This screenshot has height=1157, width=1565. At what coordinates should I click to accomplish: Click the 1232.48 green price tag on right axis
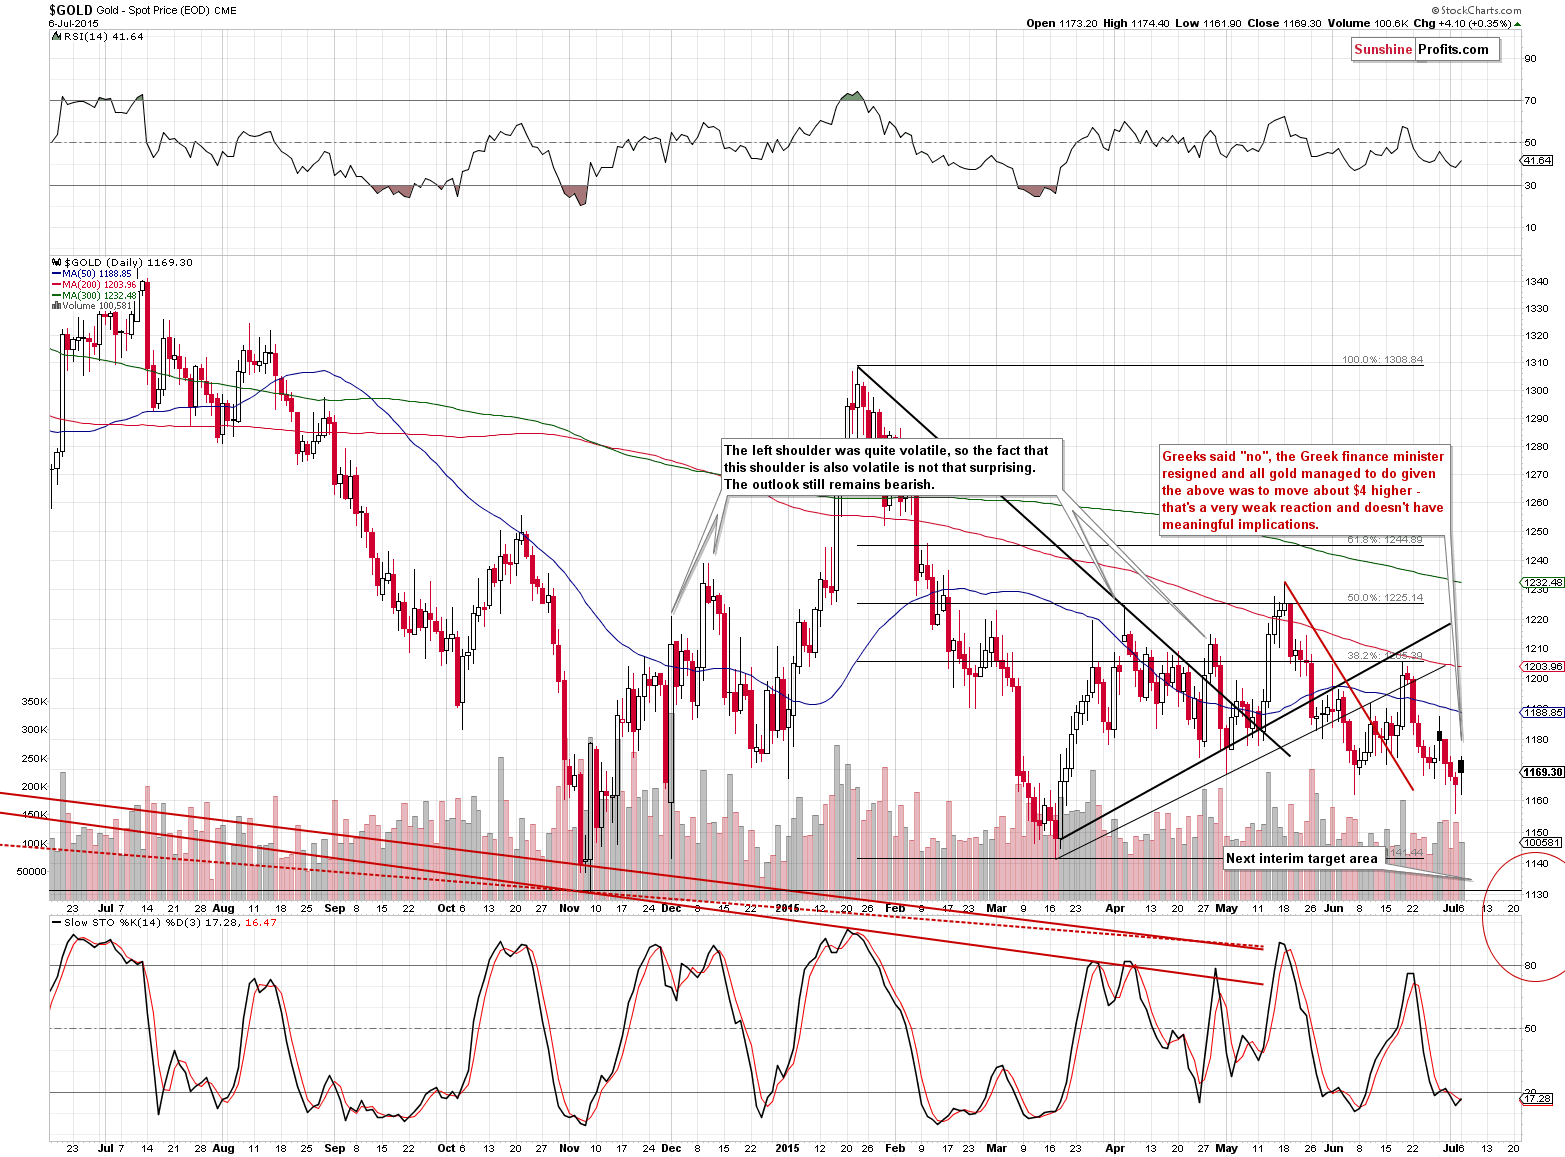[x=1543, y=582]
